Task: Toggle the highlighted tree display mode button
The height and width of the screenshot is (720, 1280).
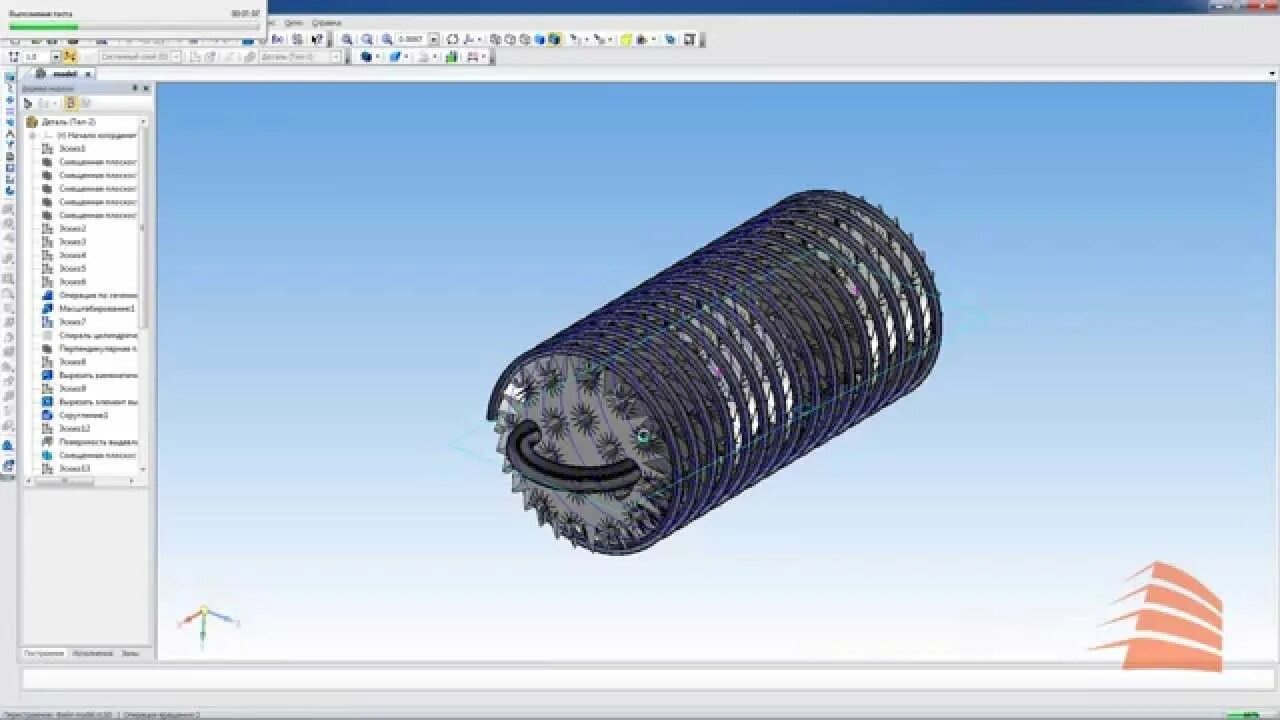Action: click(x=70, y=103)
